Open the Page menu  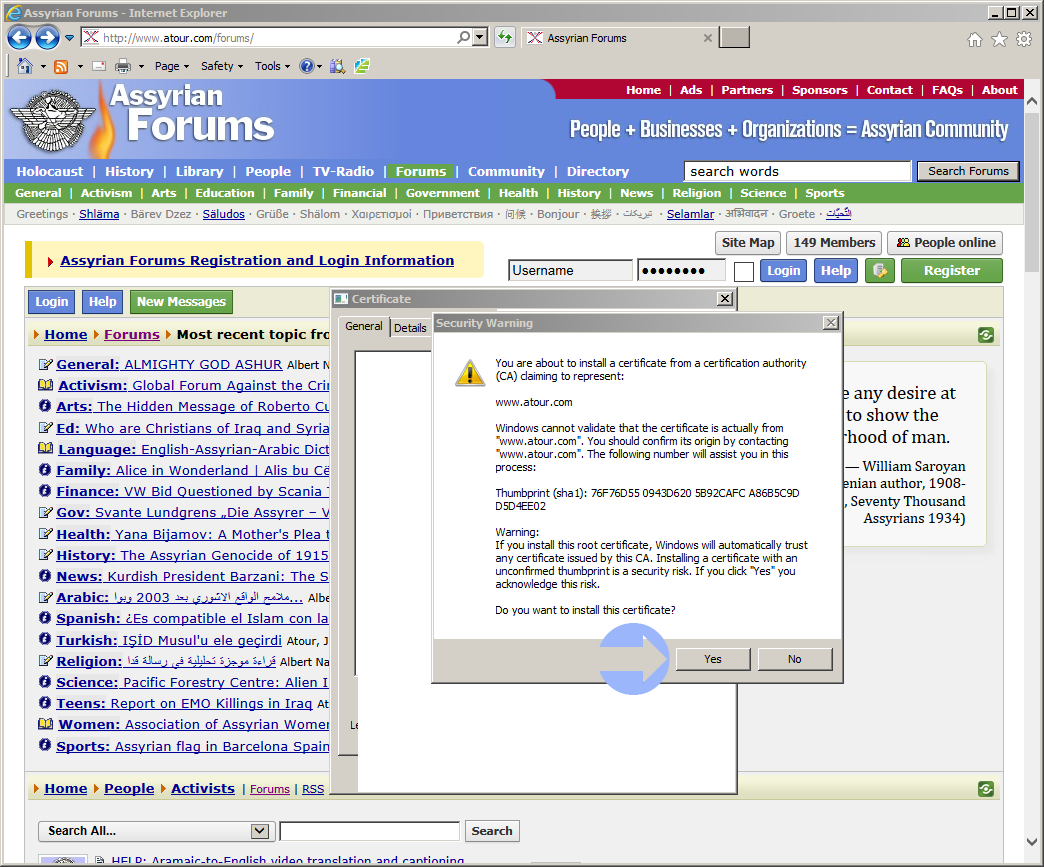click(x=172, y=66)
